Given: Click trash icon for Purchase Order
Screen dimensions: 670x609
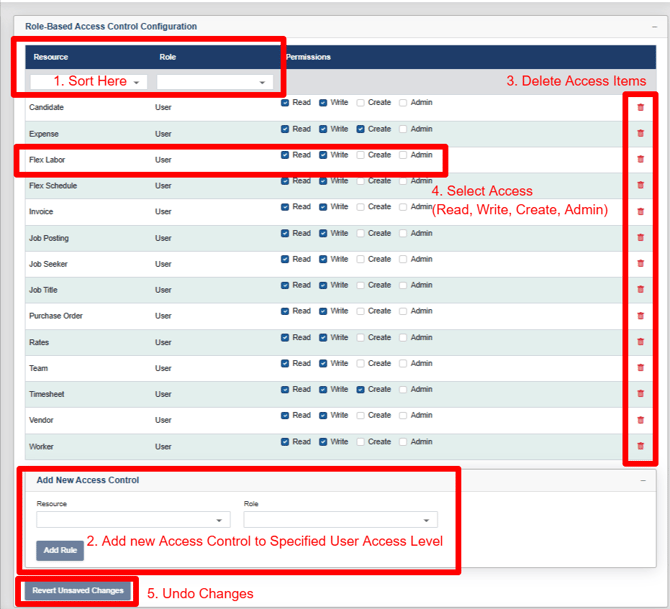Looking at the screenshot, I should coord(640,315).
